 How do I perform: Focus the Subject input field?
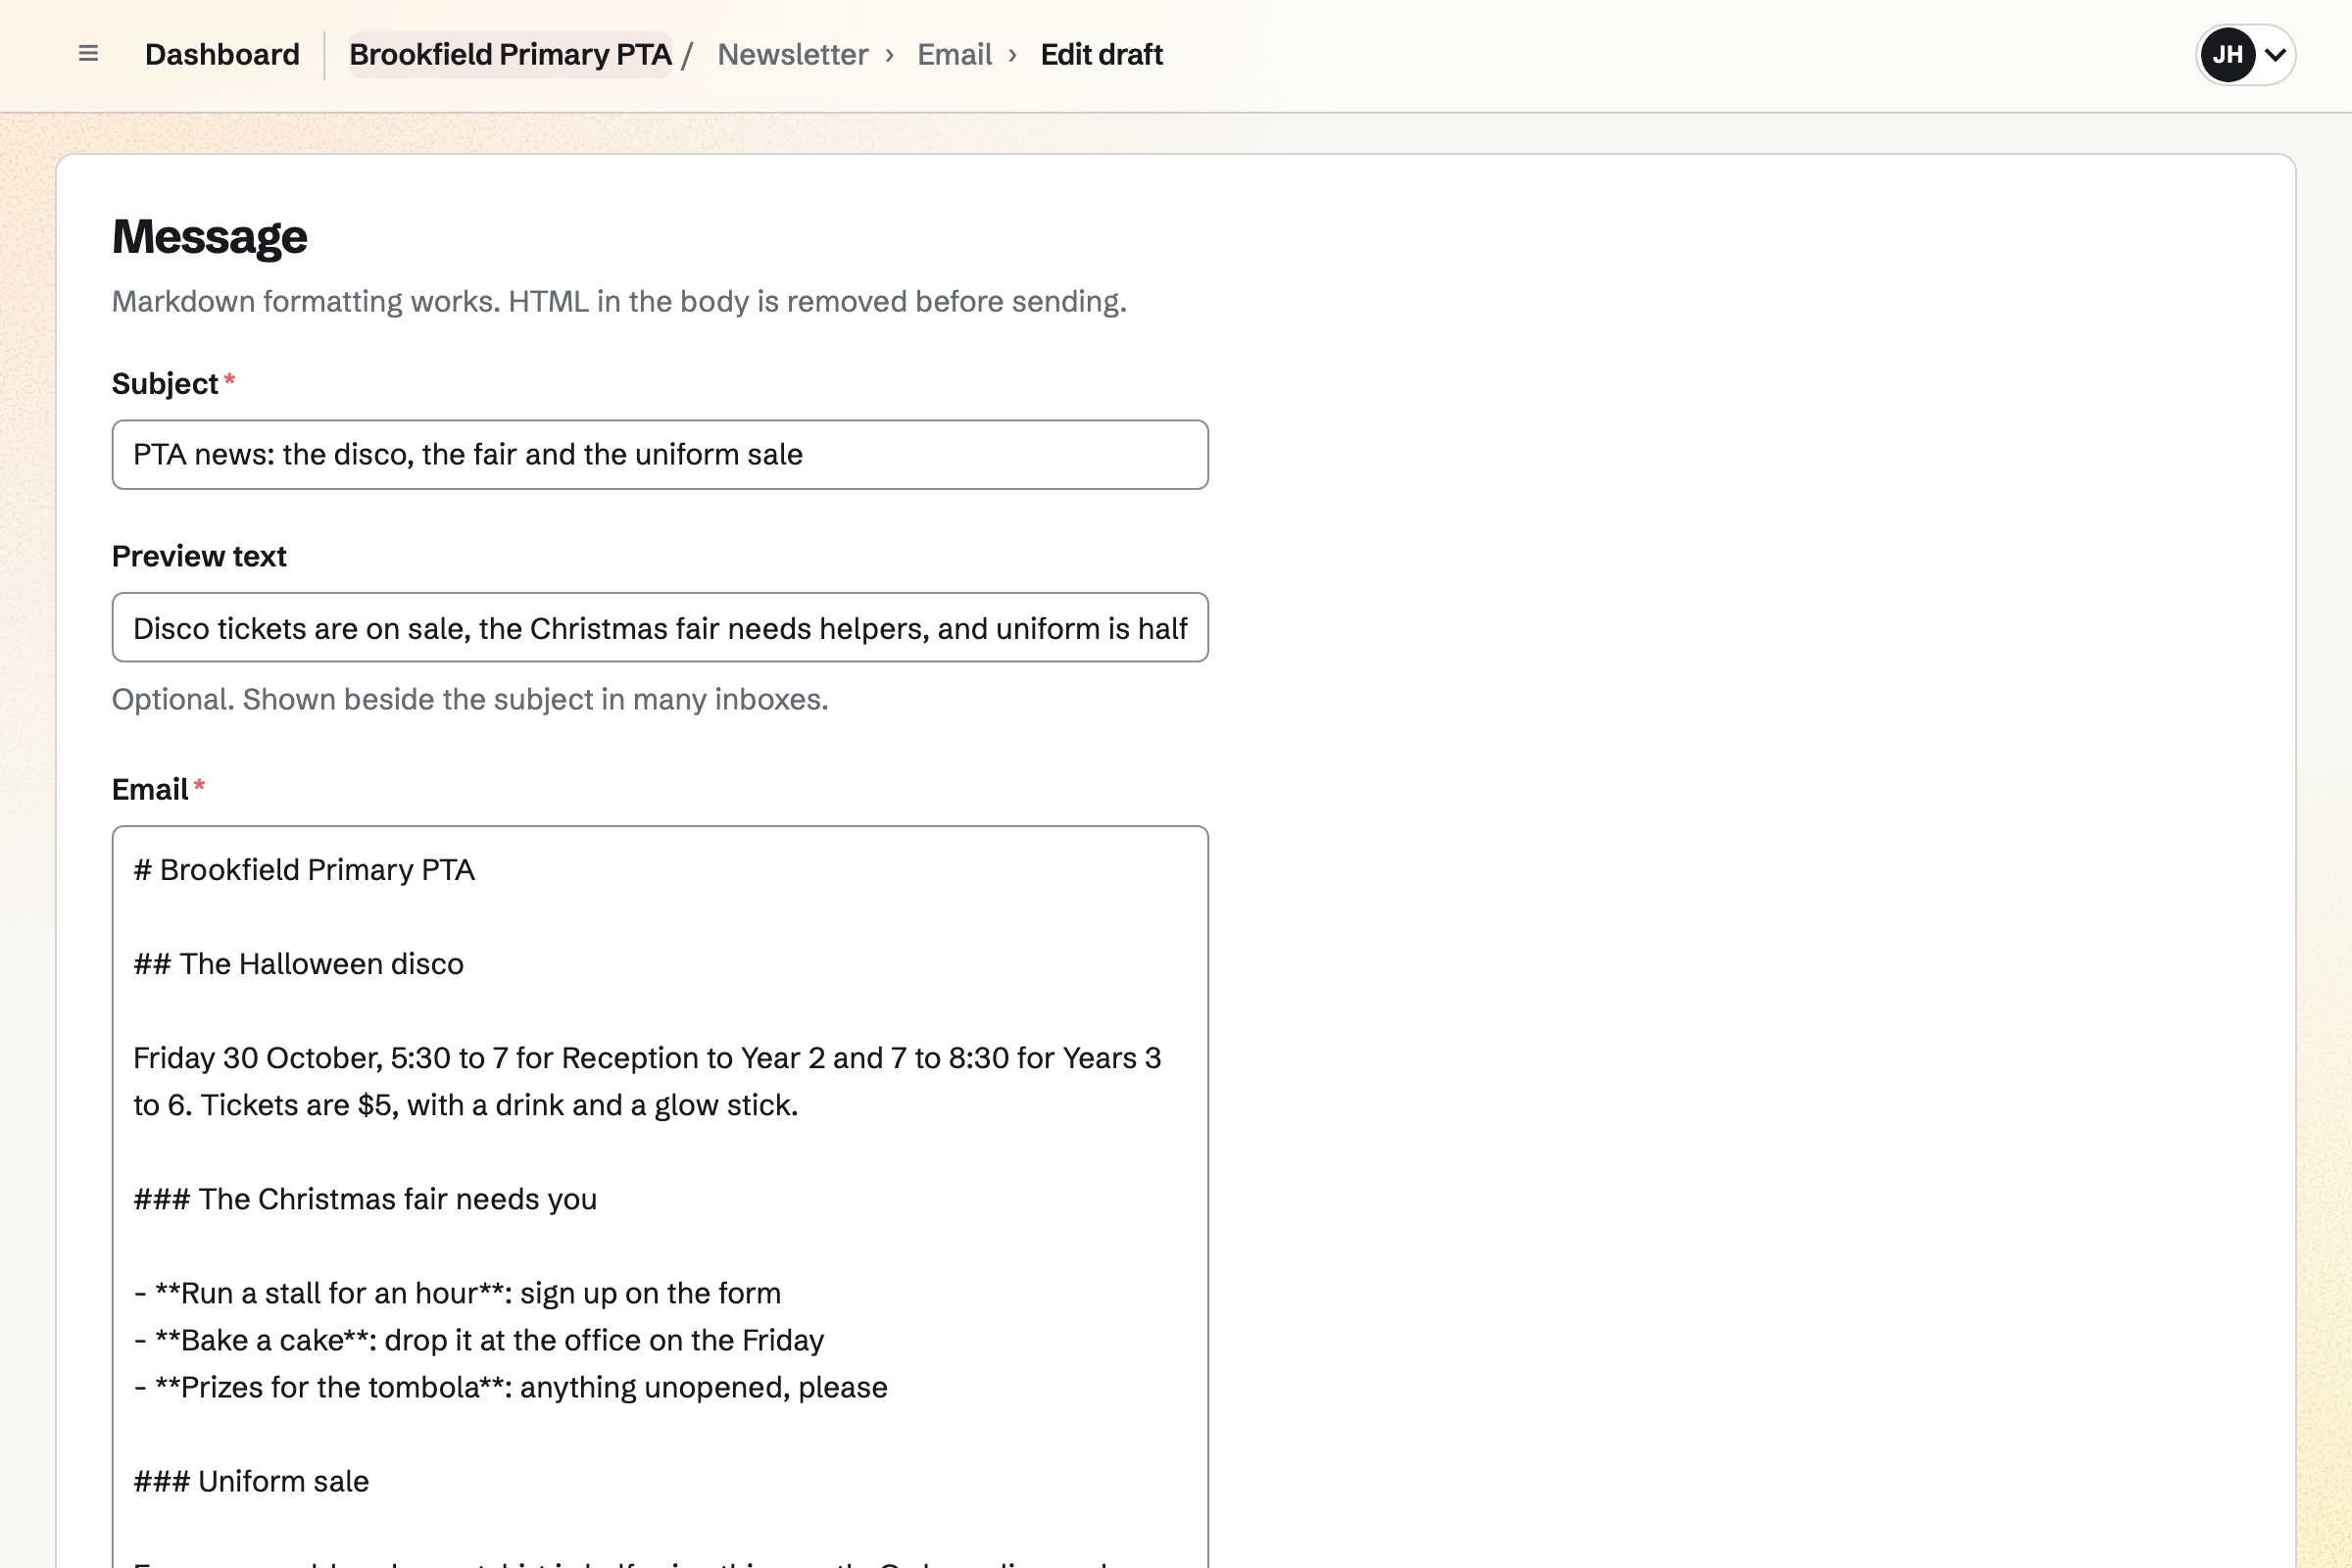[660, 455]
